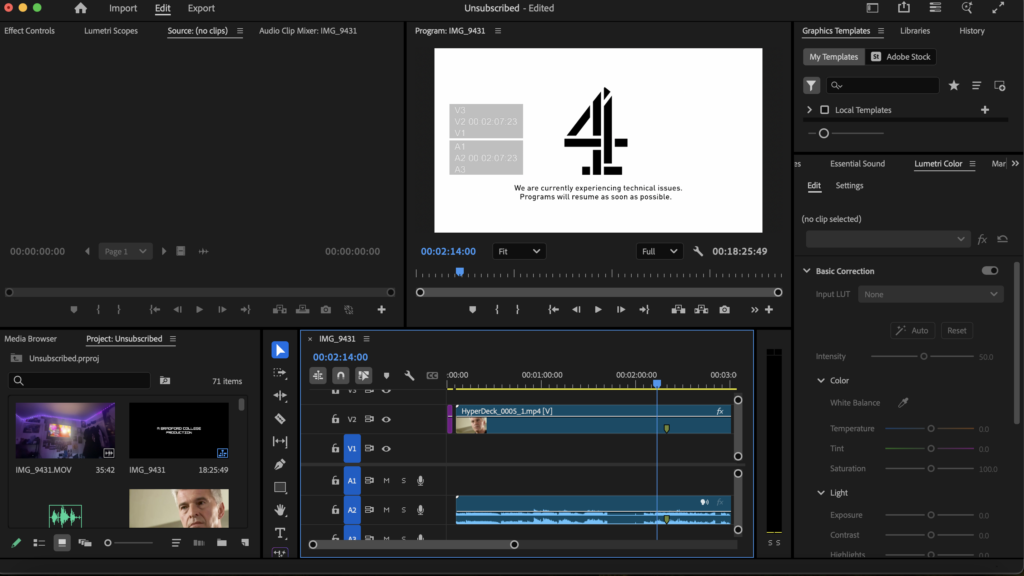The height and width of the screenshot is (576, 1024).
Task: Click the Home icon in top bar
Action: point(80,8)
